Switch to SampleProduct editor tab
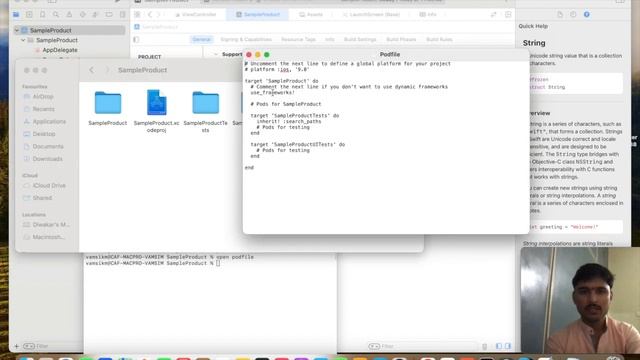The image size is (640, 360). point(258,15)
